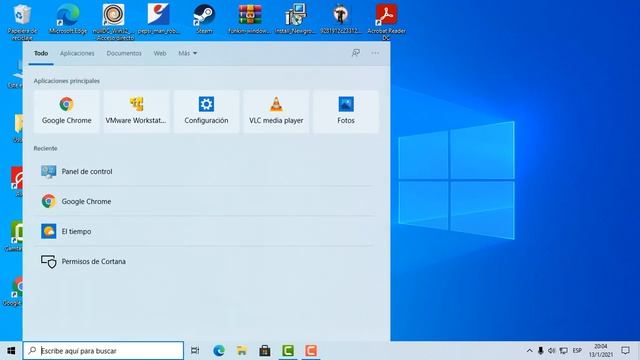Image resolution: width=640 pixels, height=360 pixels.
Task: Open the Windows Start button
Action: point(11,351)
